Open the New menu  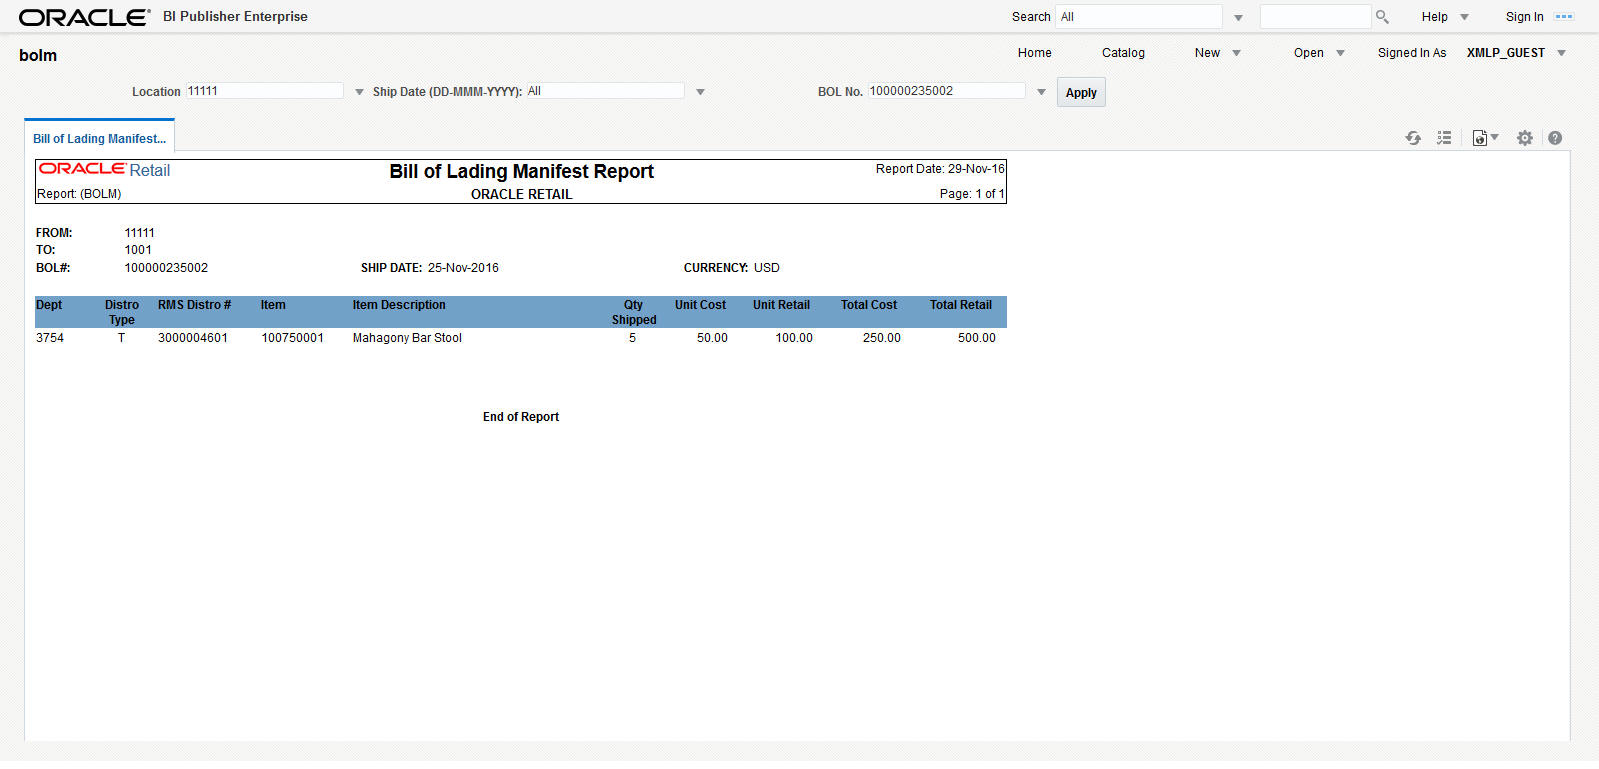[x=1207, y=53]
